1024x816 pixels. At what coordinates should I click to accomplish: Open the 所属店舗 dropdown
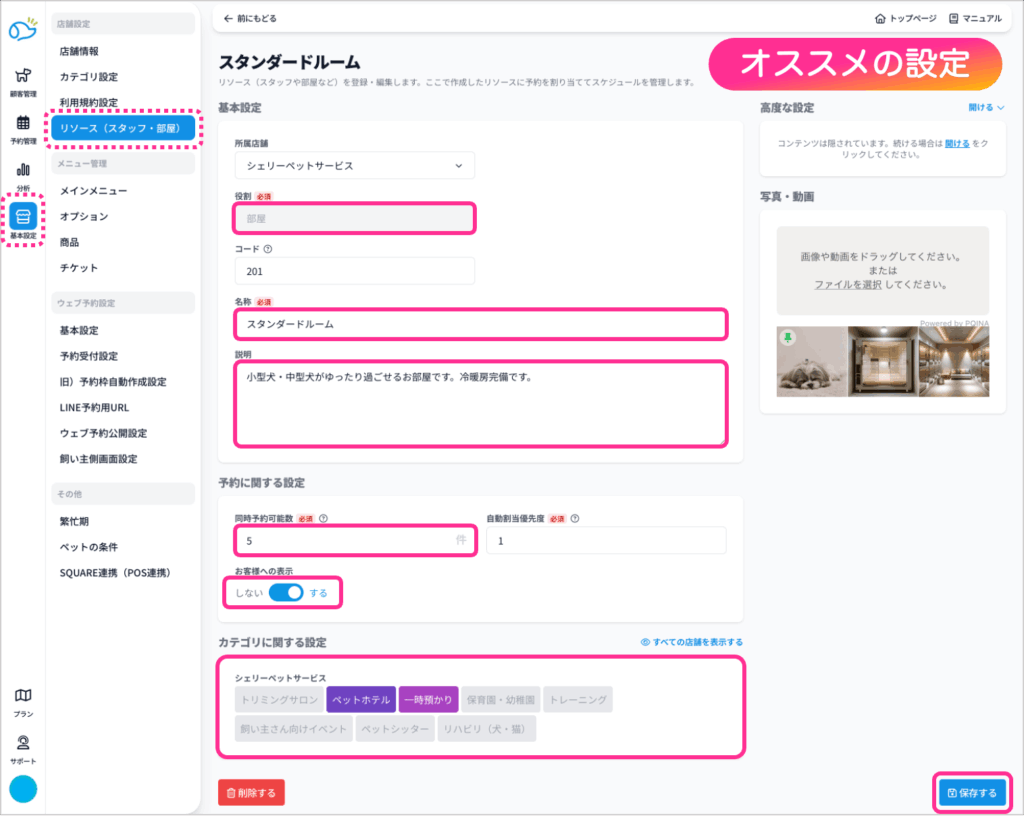pos(354,166)
